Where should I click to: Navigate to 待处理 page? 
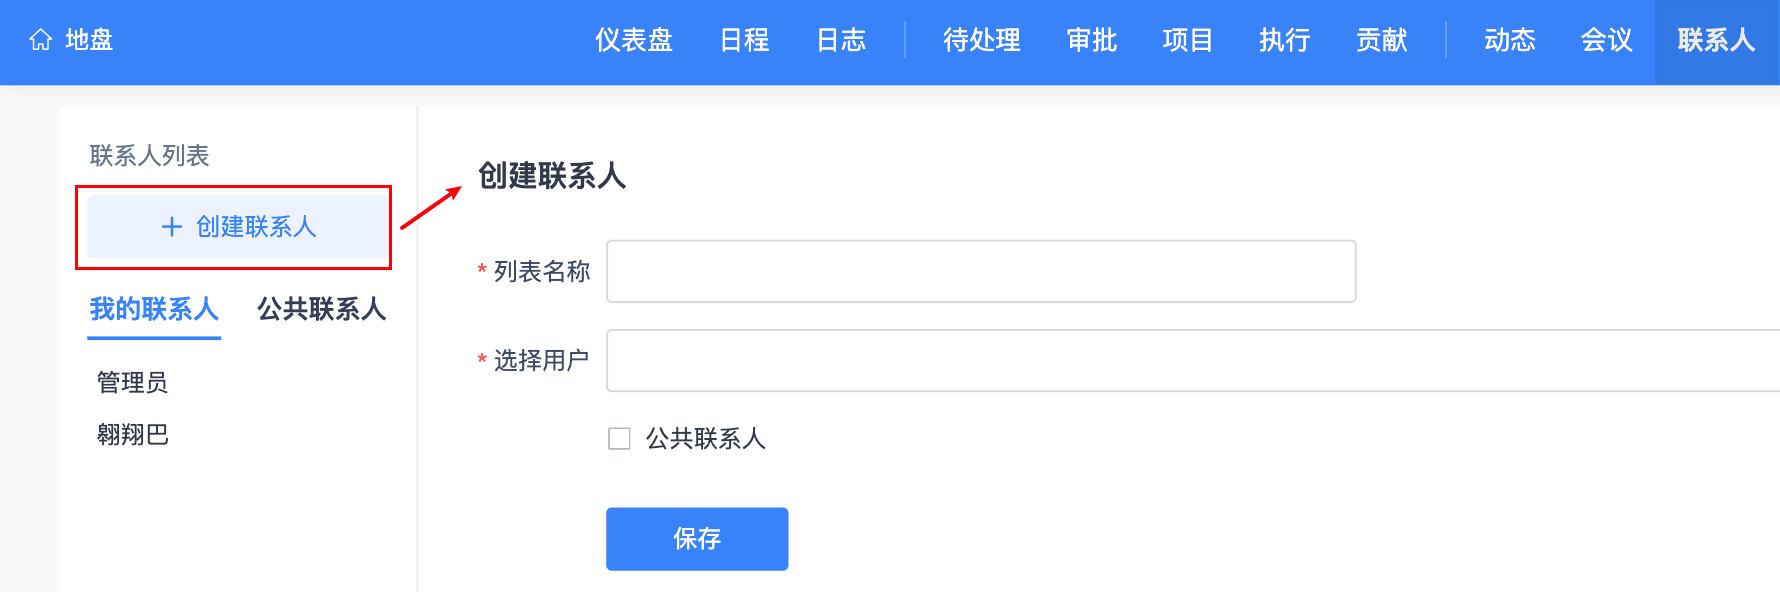(981, 40)
